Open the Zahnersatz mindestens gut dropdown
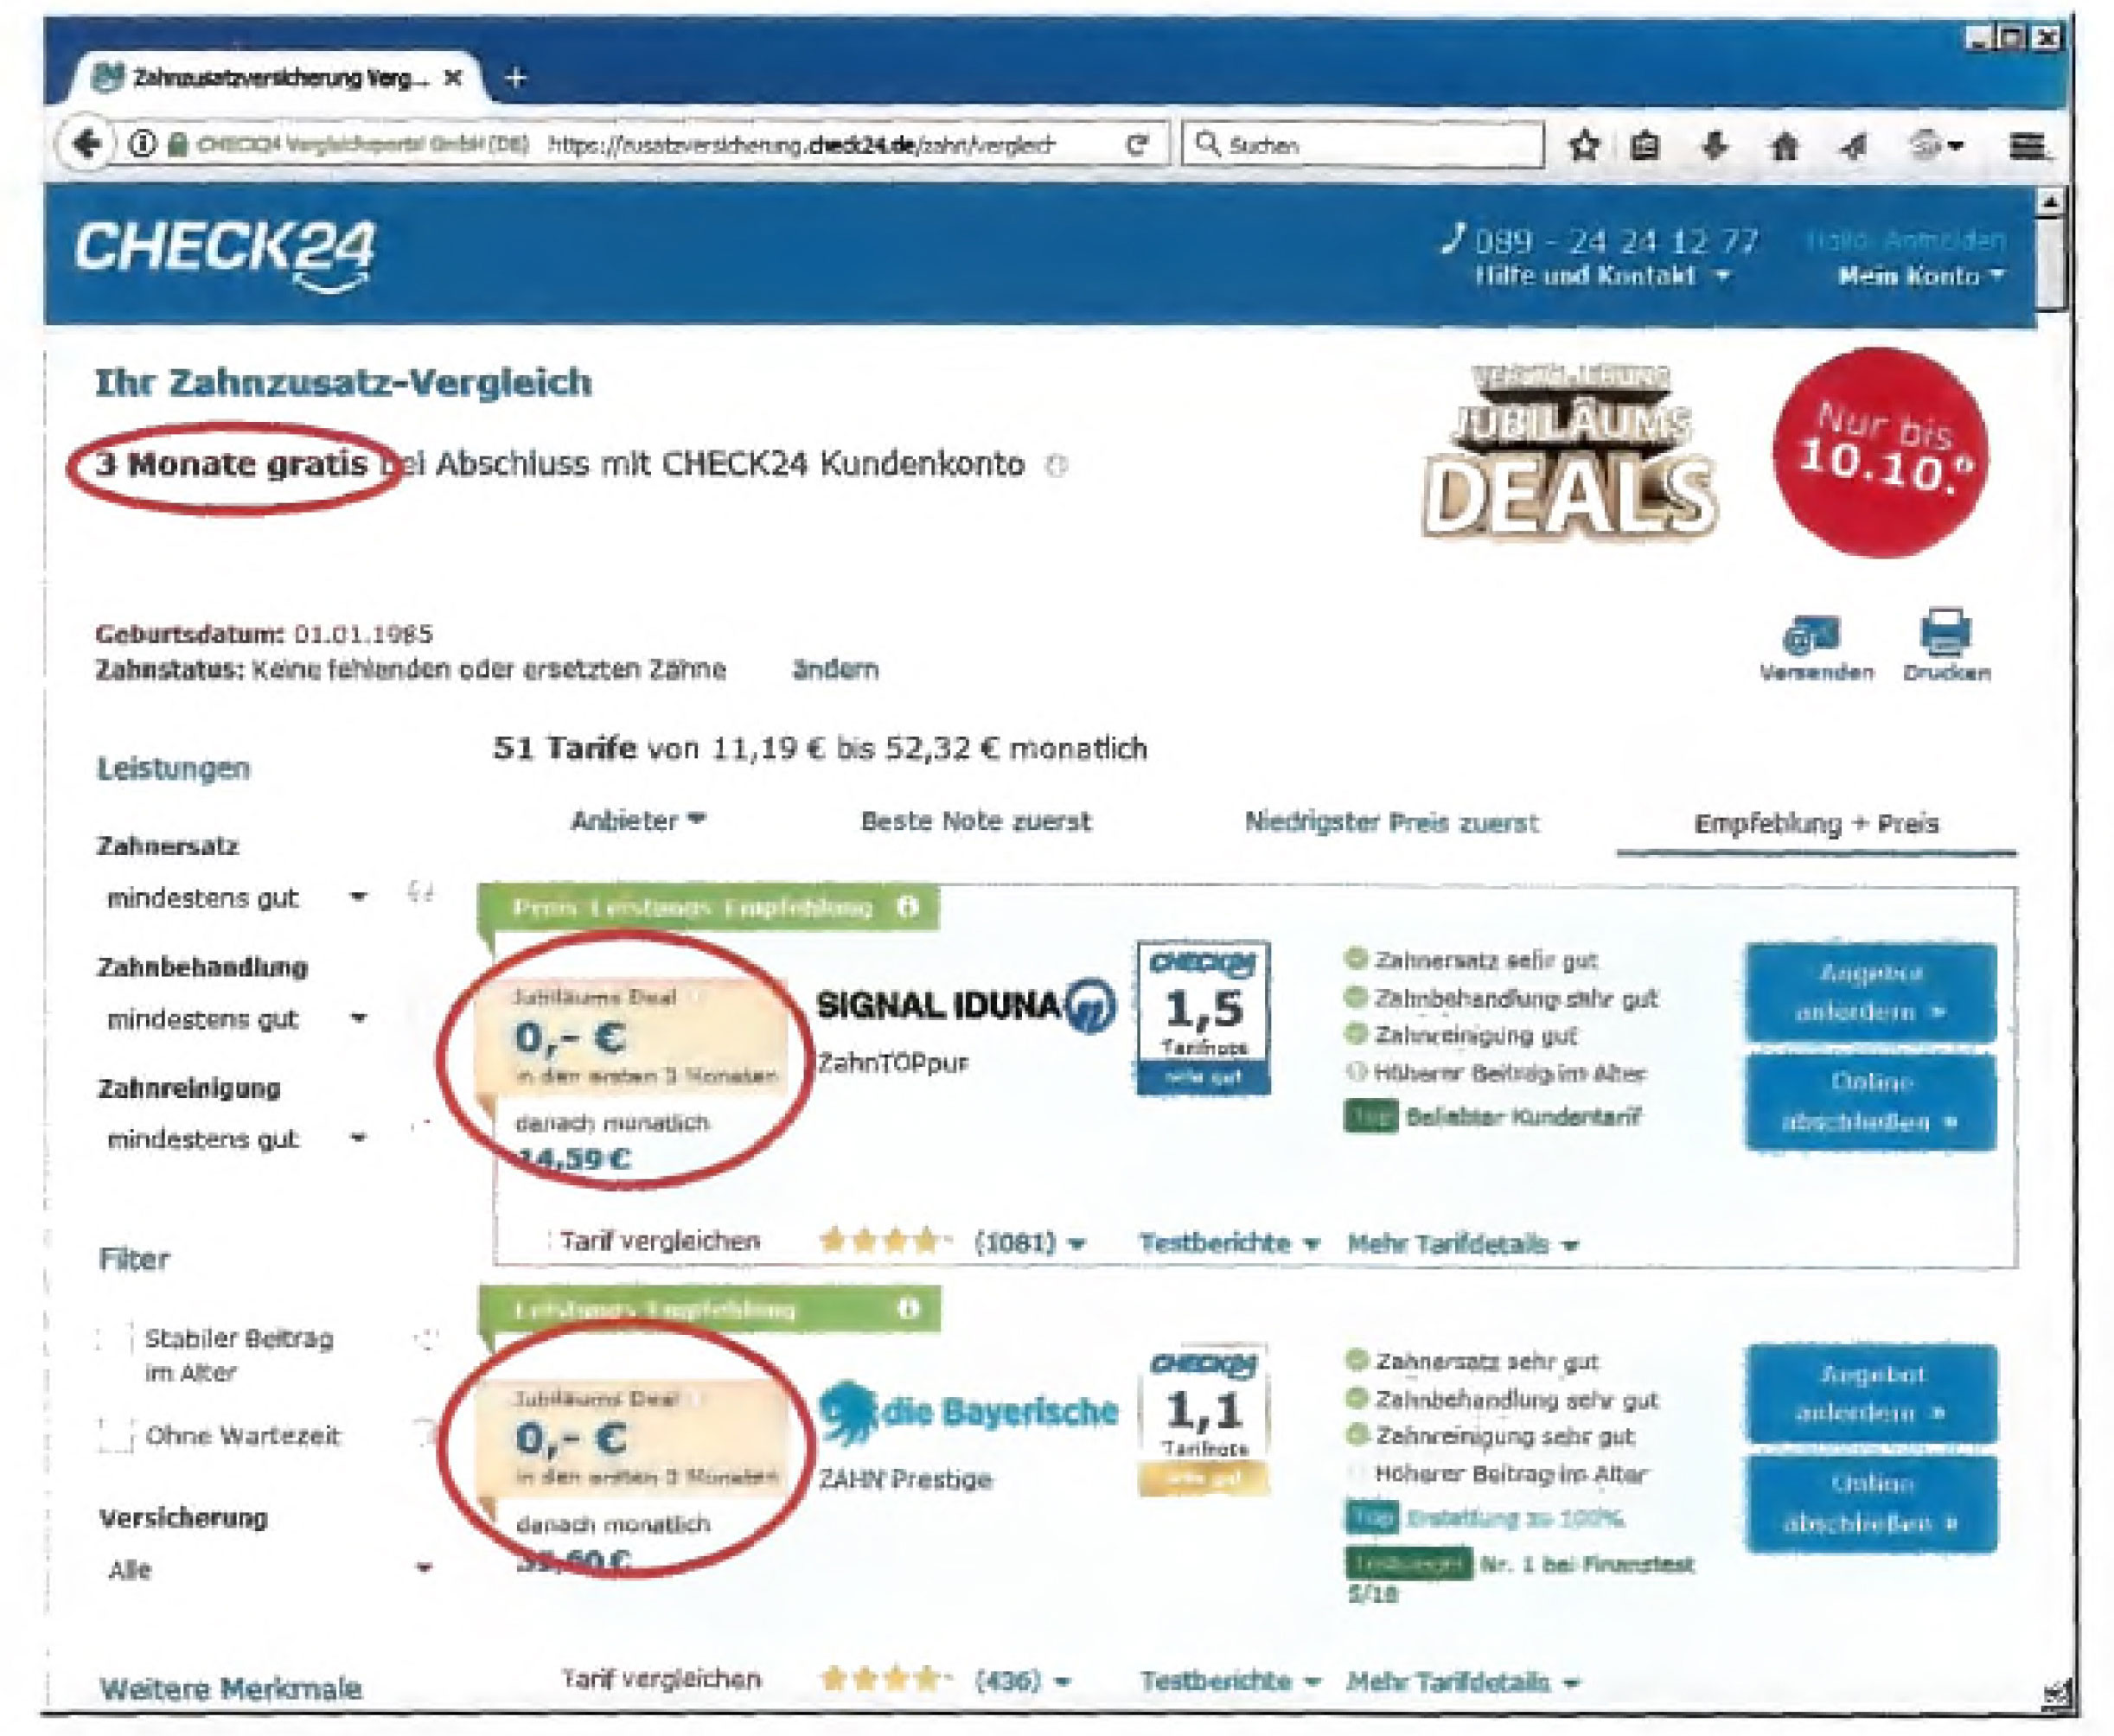The height and width of the screenshot is (1736, 2114). point(238,898)
